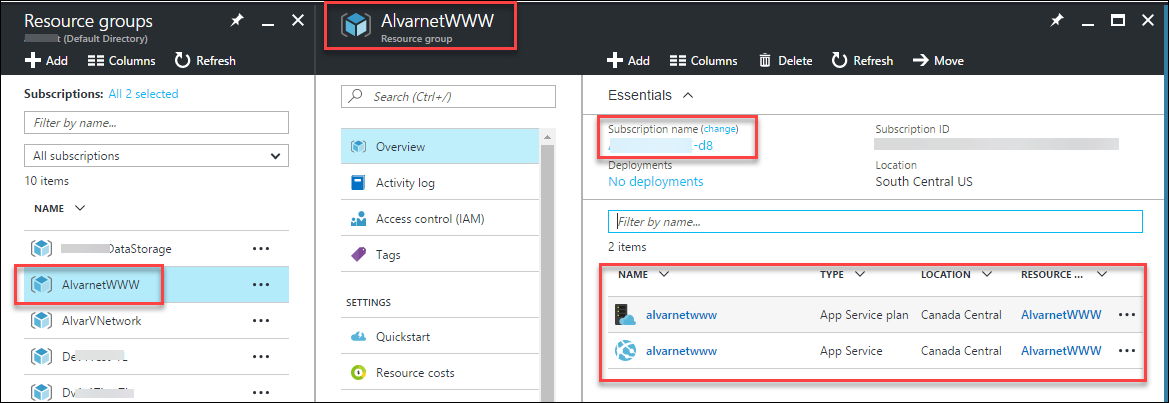Click the Access control (IAM) people icon
Image resolution: width=1169 pixels, height=403 pixels.
(x=358, y=219)
